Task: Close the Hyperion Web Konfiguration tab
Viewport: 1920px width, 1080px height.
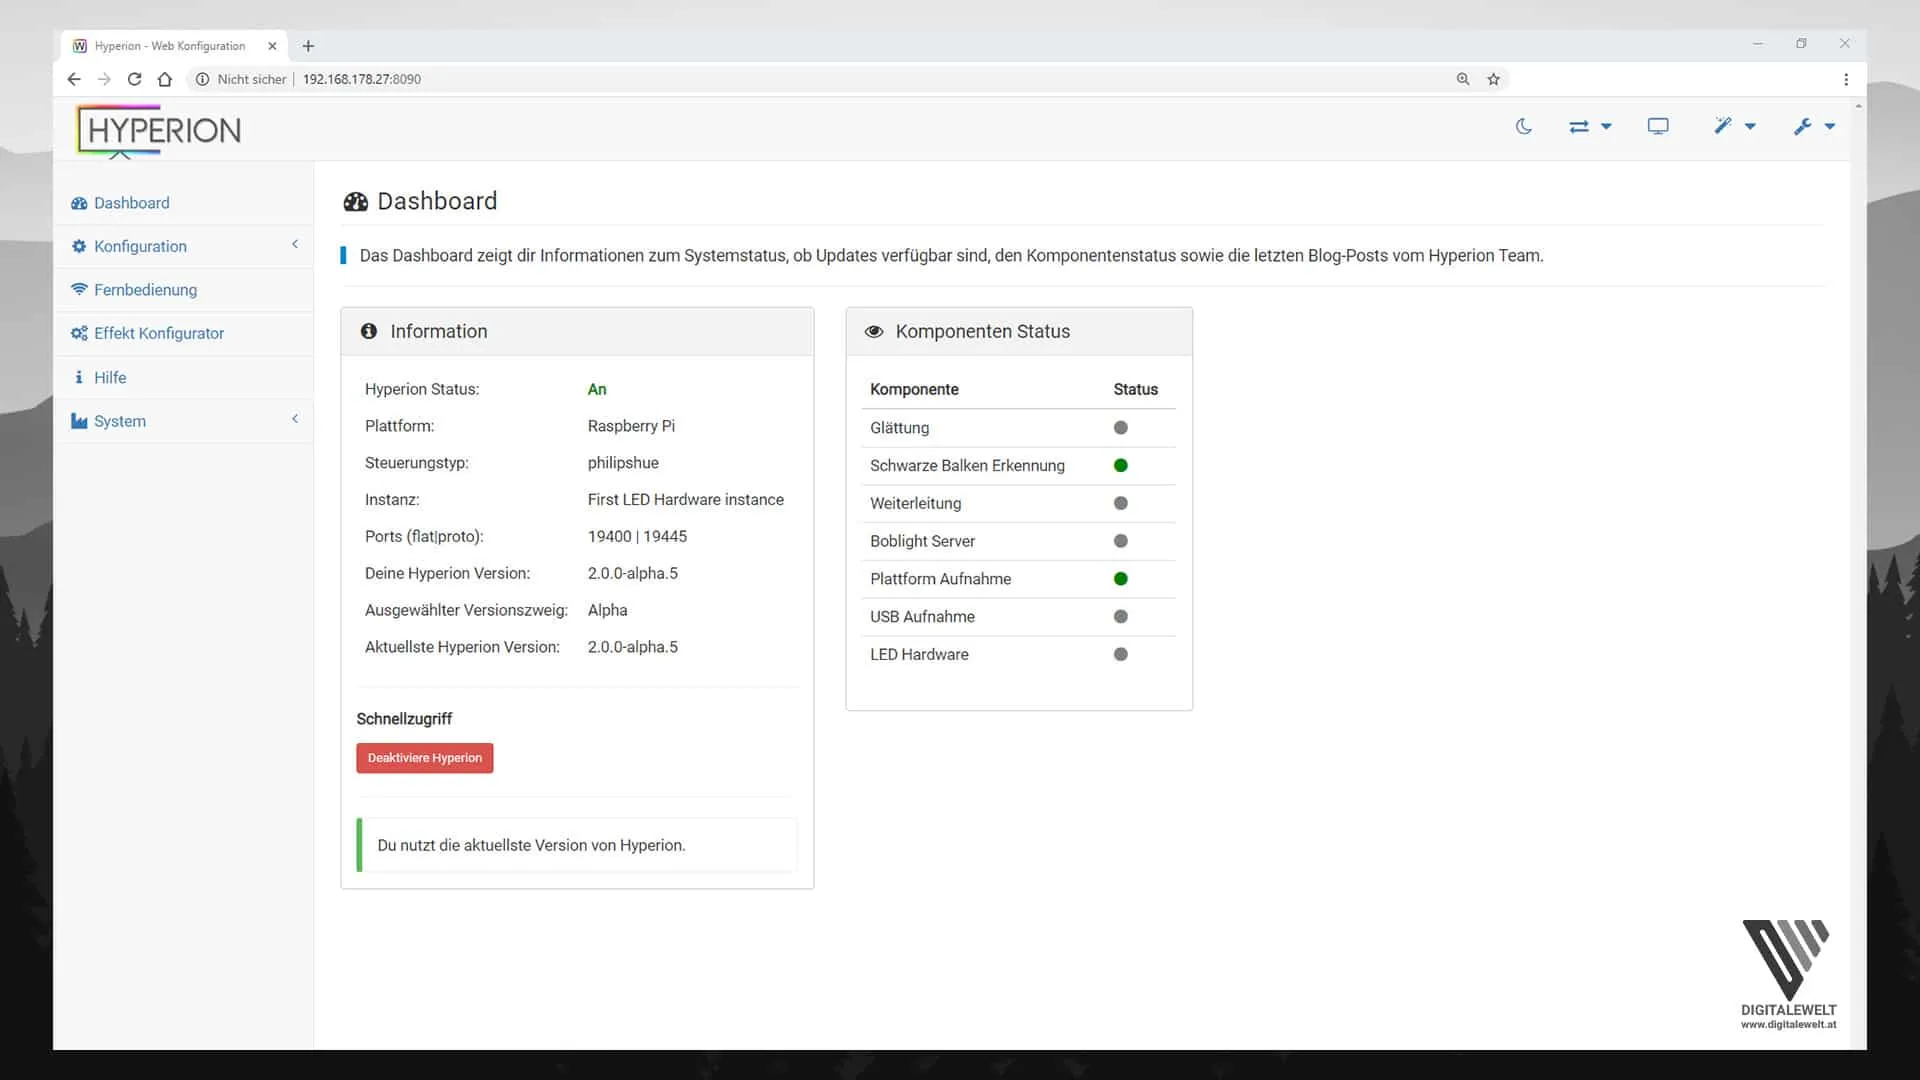Action: [x=272, y=46]
